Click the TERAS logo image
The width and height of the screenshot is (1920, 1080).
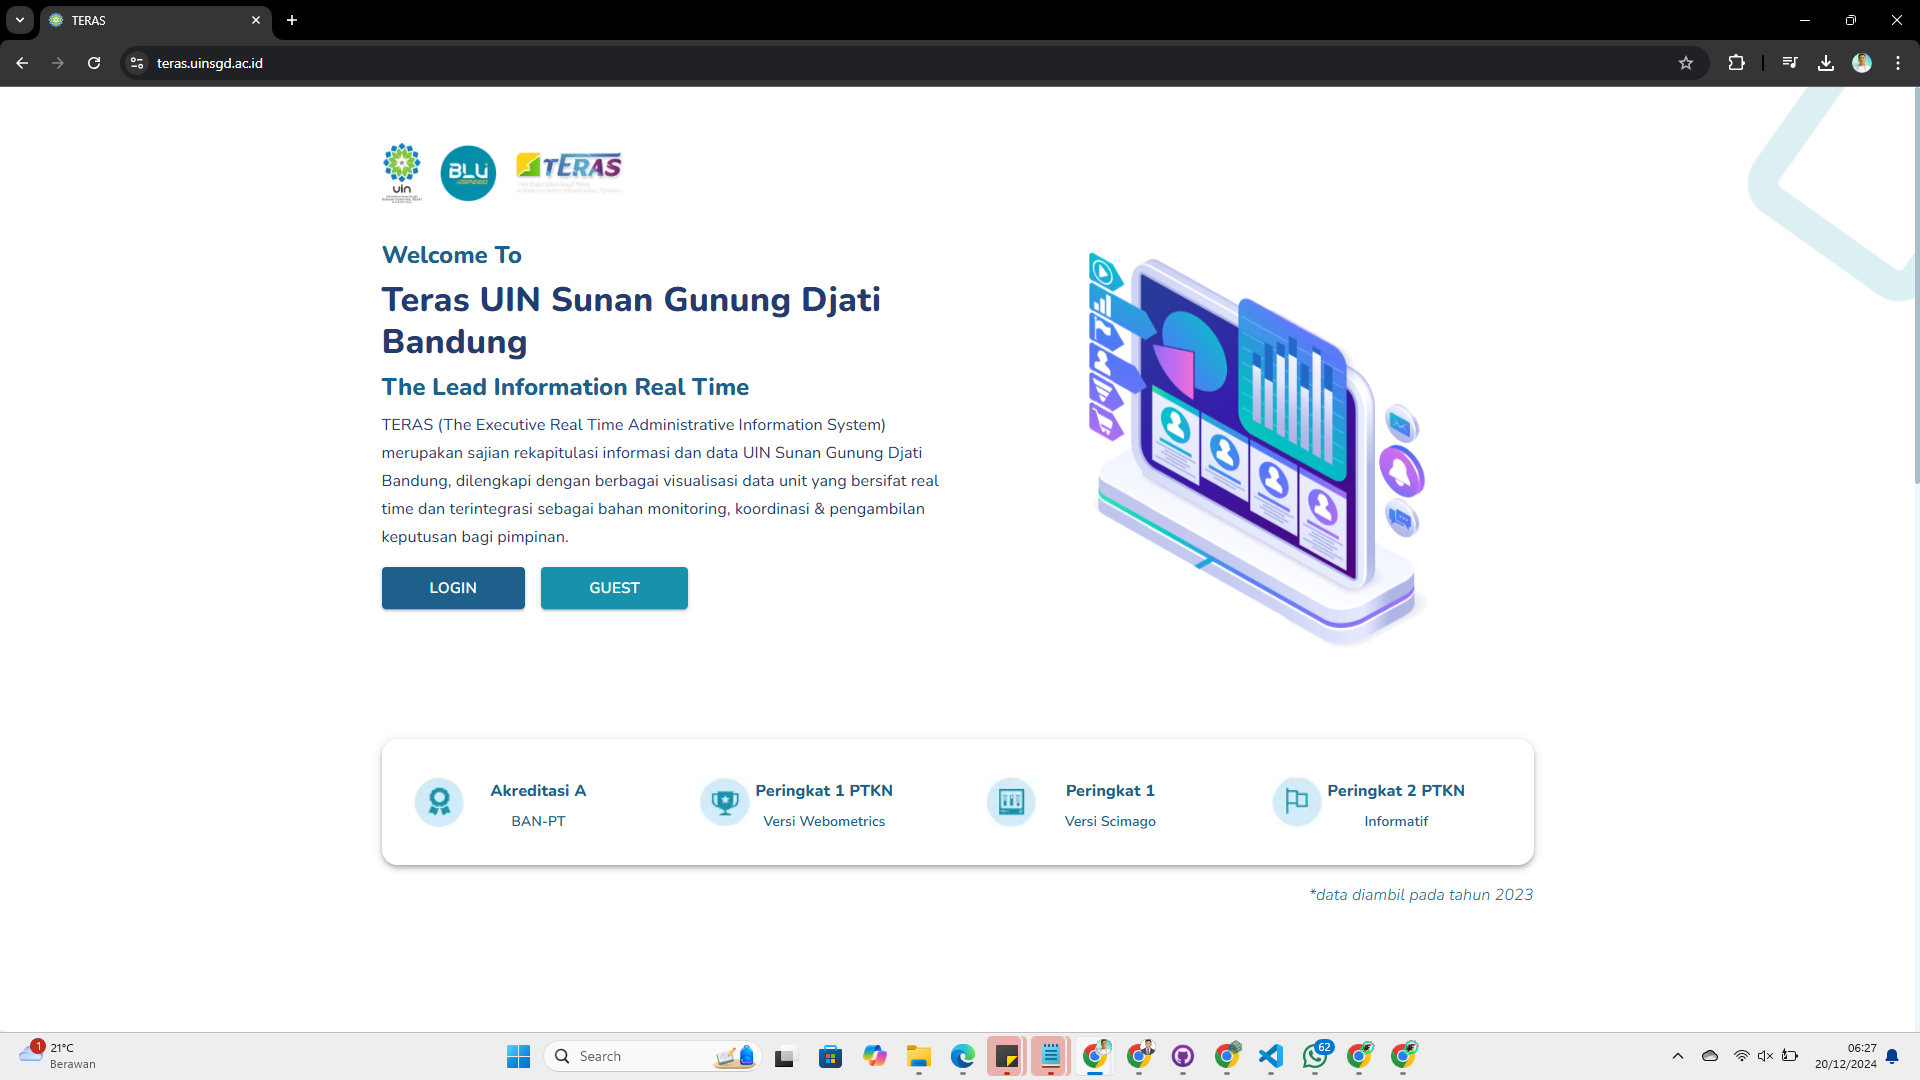(x=569, y=172)
